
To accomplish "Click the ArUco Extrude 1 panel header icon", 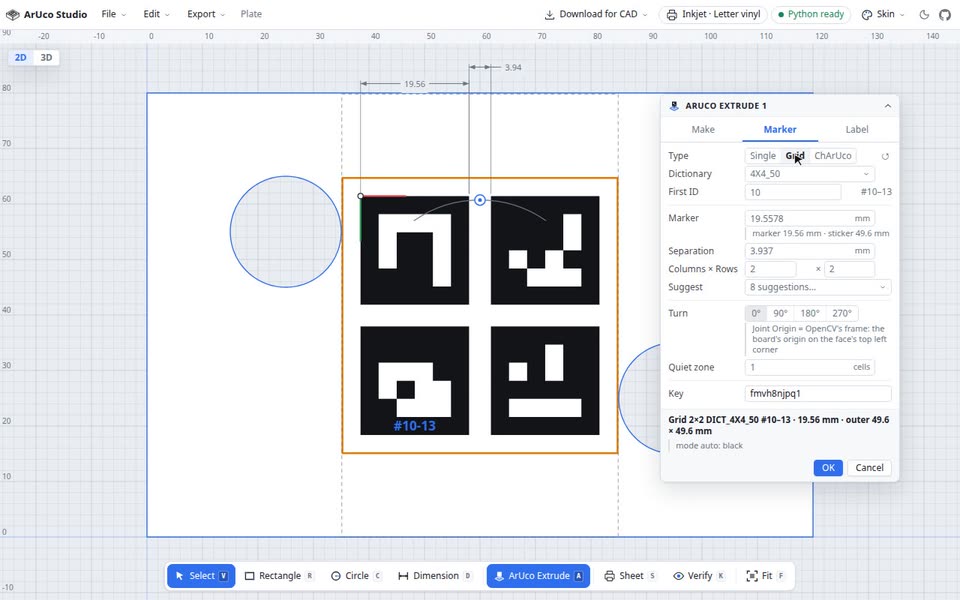I will 674,106.
